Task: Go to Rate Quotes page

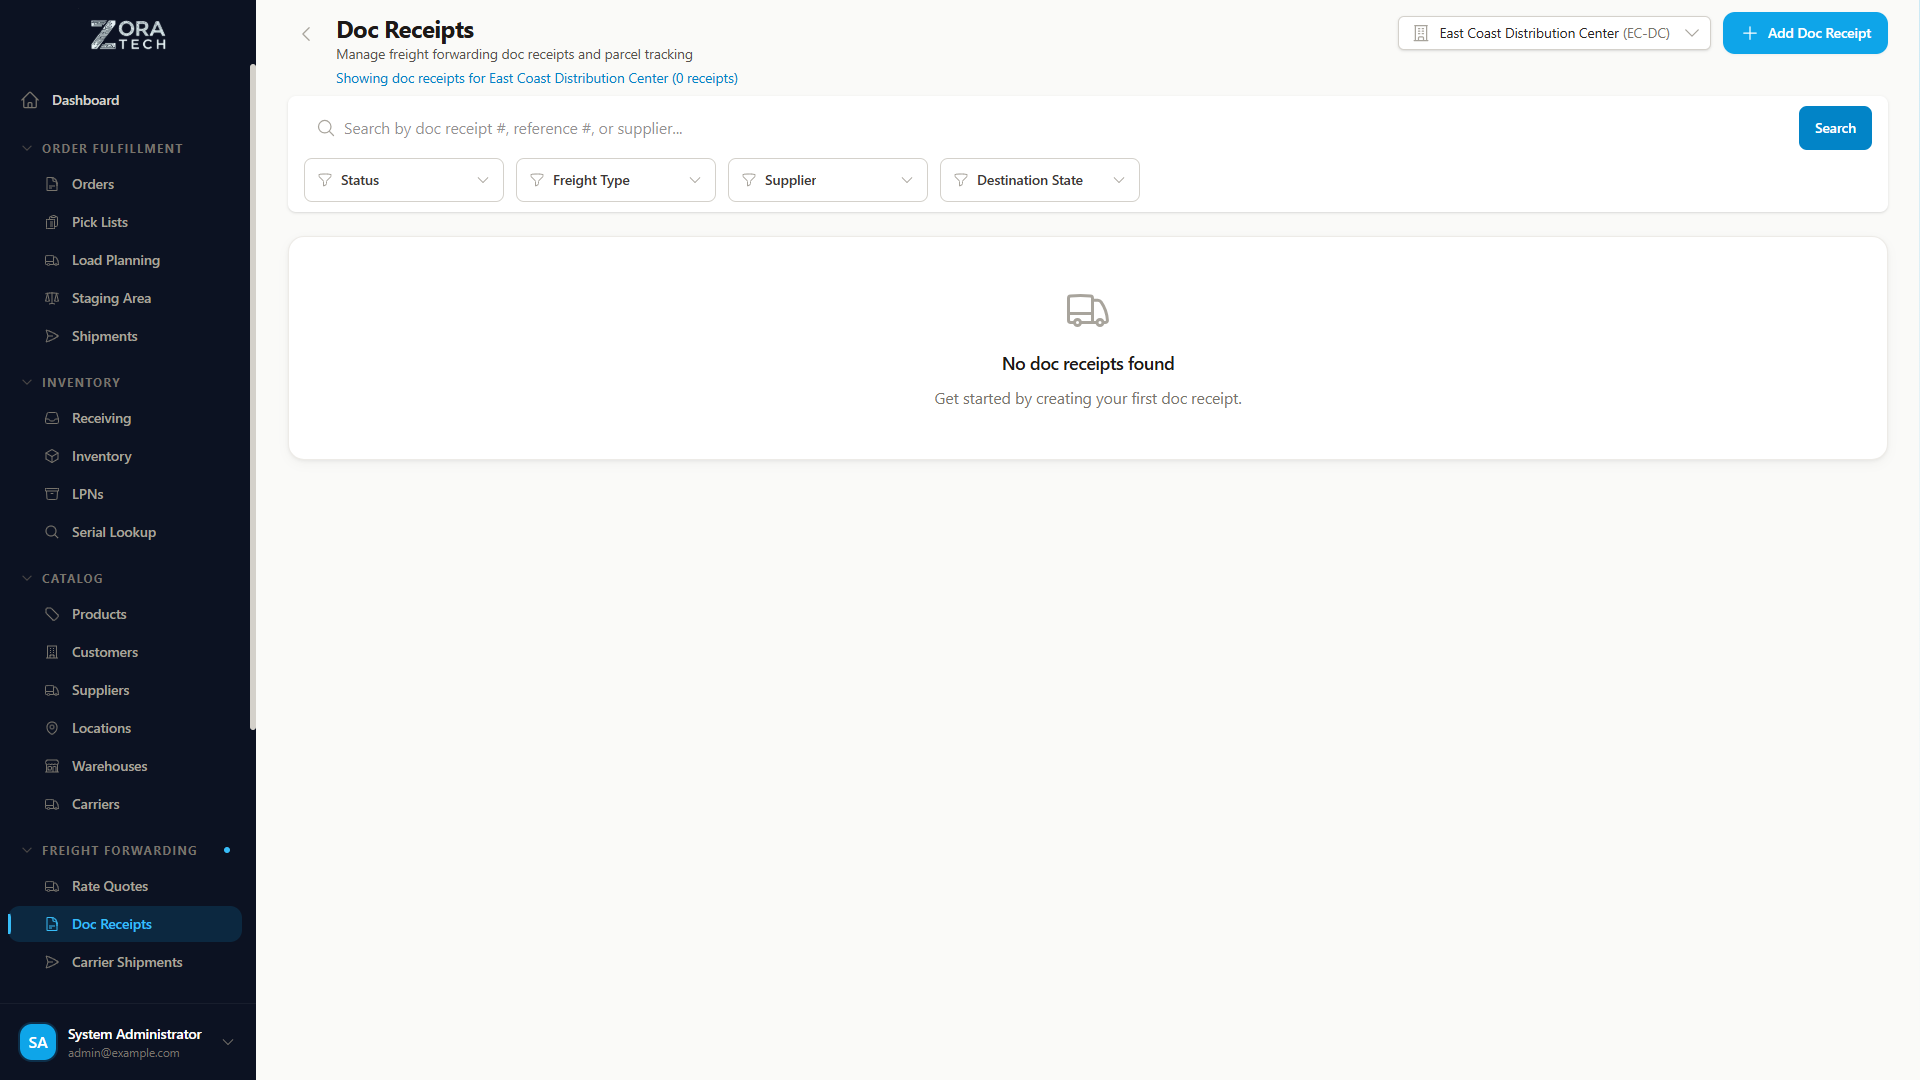Action: point(110,886)
